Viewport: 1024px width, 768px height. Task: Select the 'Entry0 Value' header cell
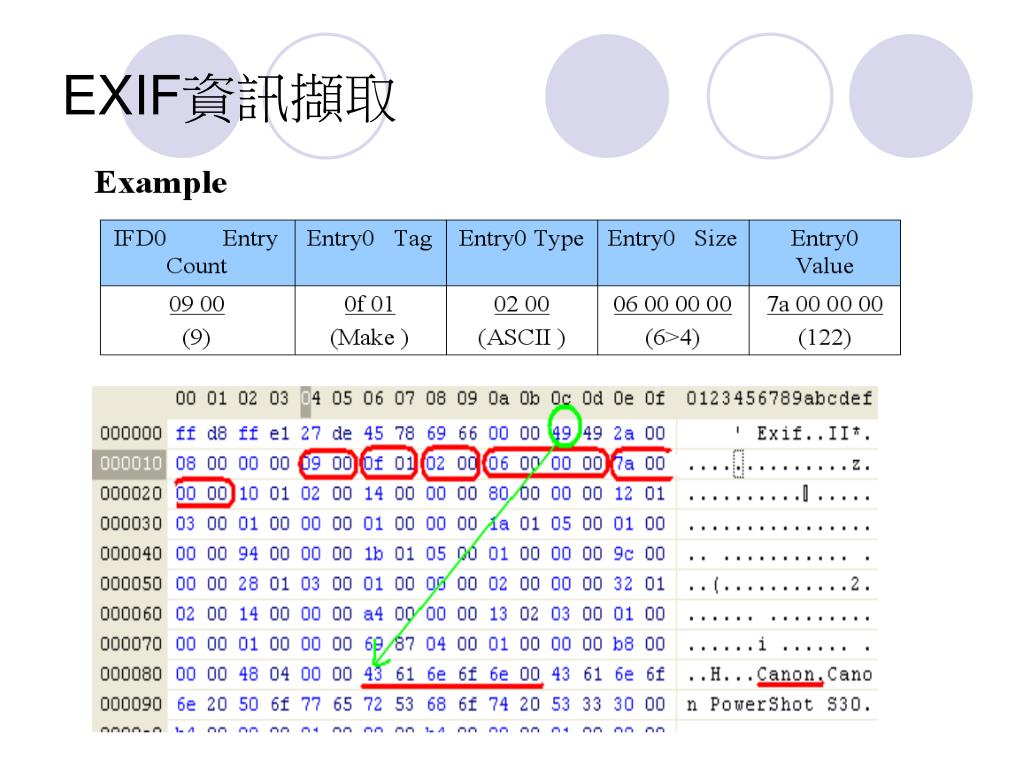pyautogui.click(x=824, y=253)
